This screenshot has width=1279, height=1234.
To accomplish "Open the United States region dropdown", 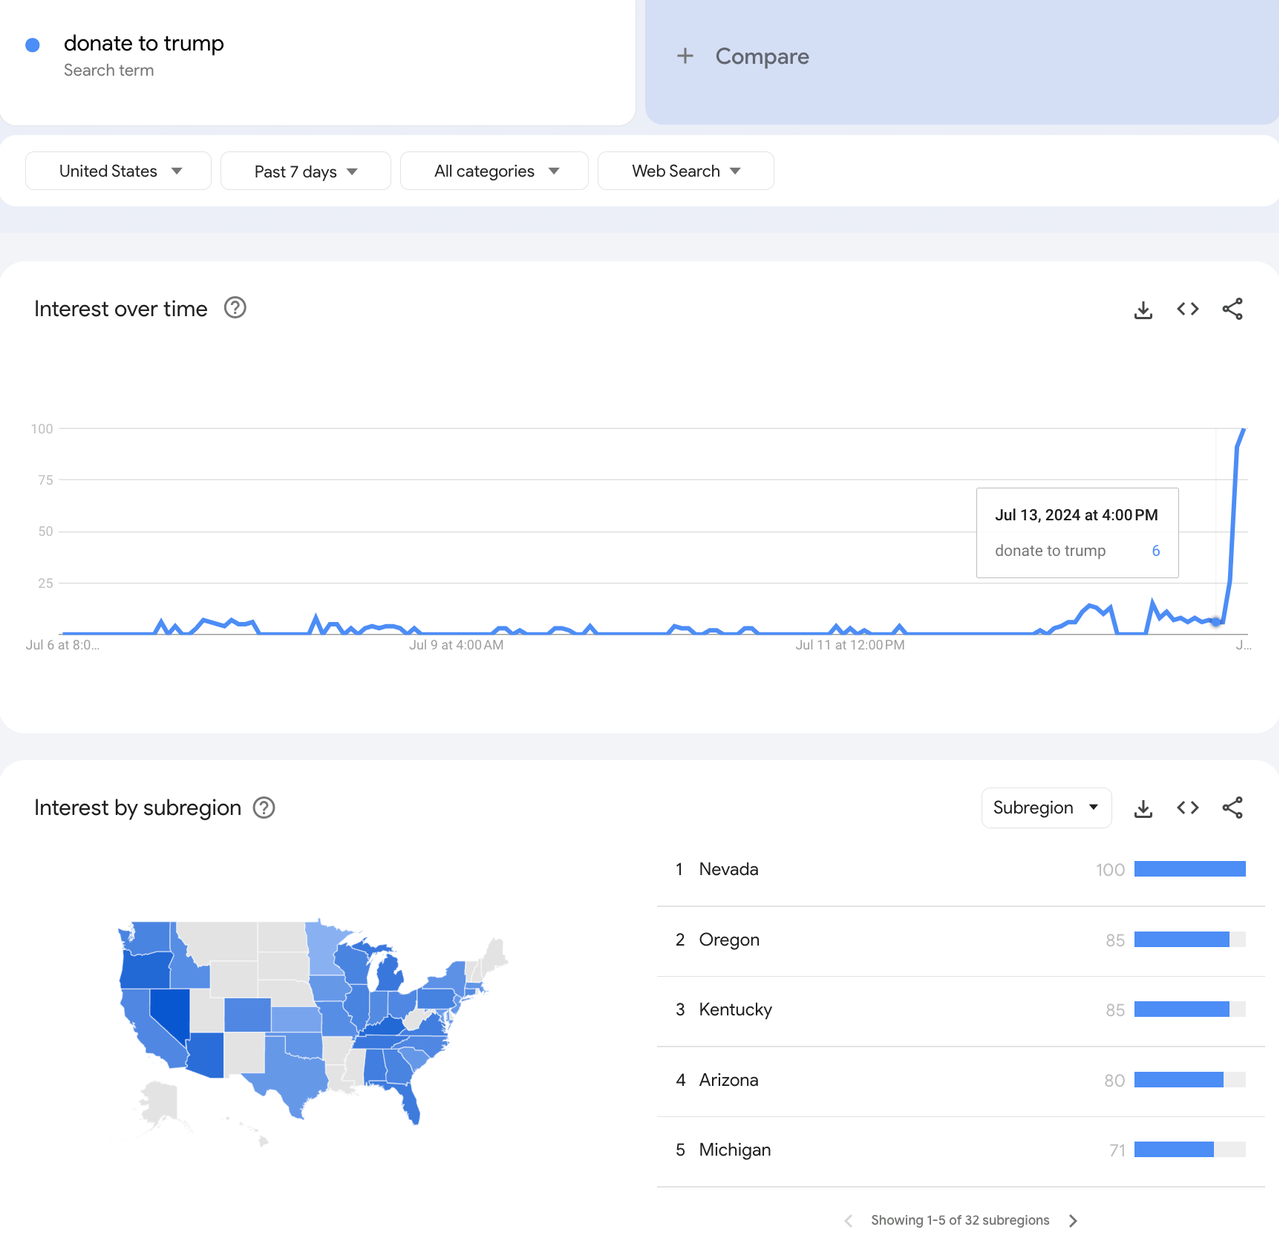I will (x=118, y=171).
